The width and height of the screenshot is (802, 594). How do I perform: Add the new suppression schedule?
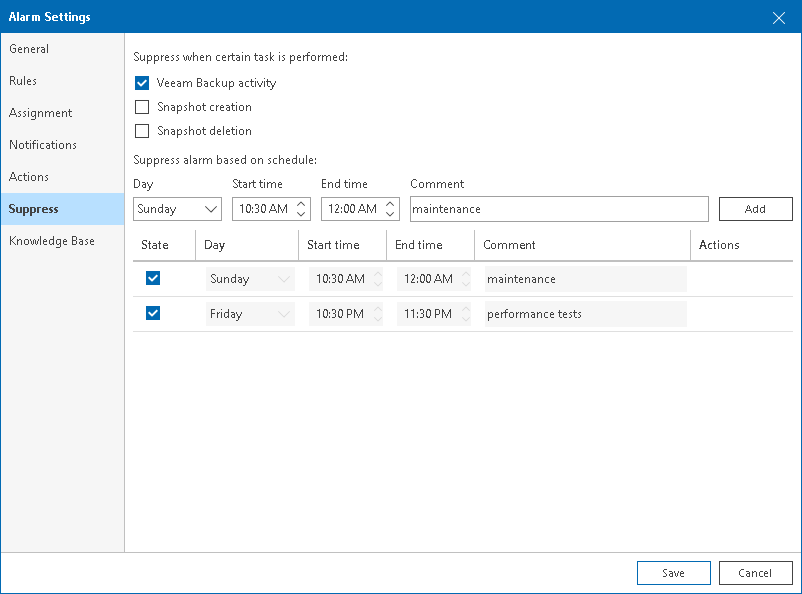coord(755,209)
